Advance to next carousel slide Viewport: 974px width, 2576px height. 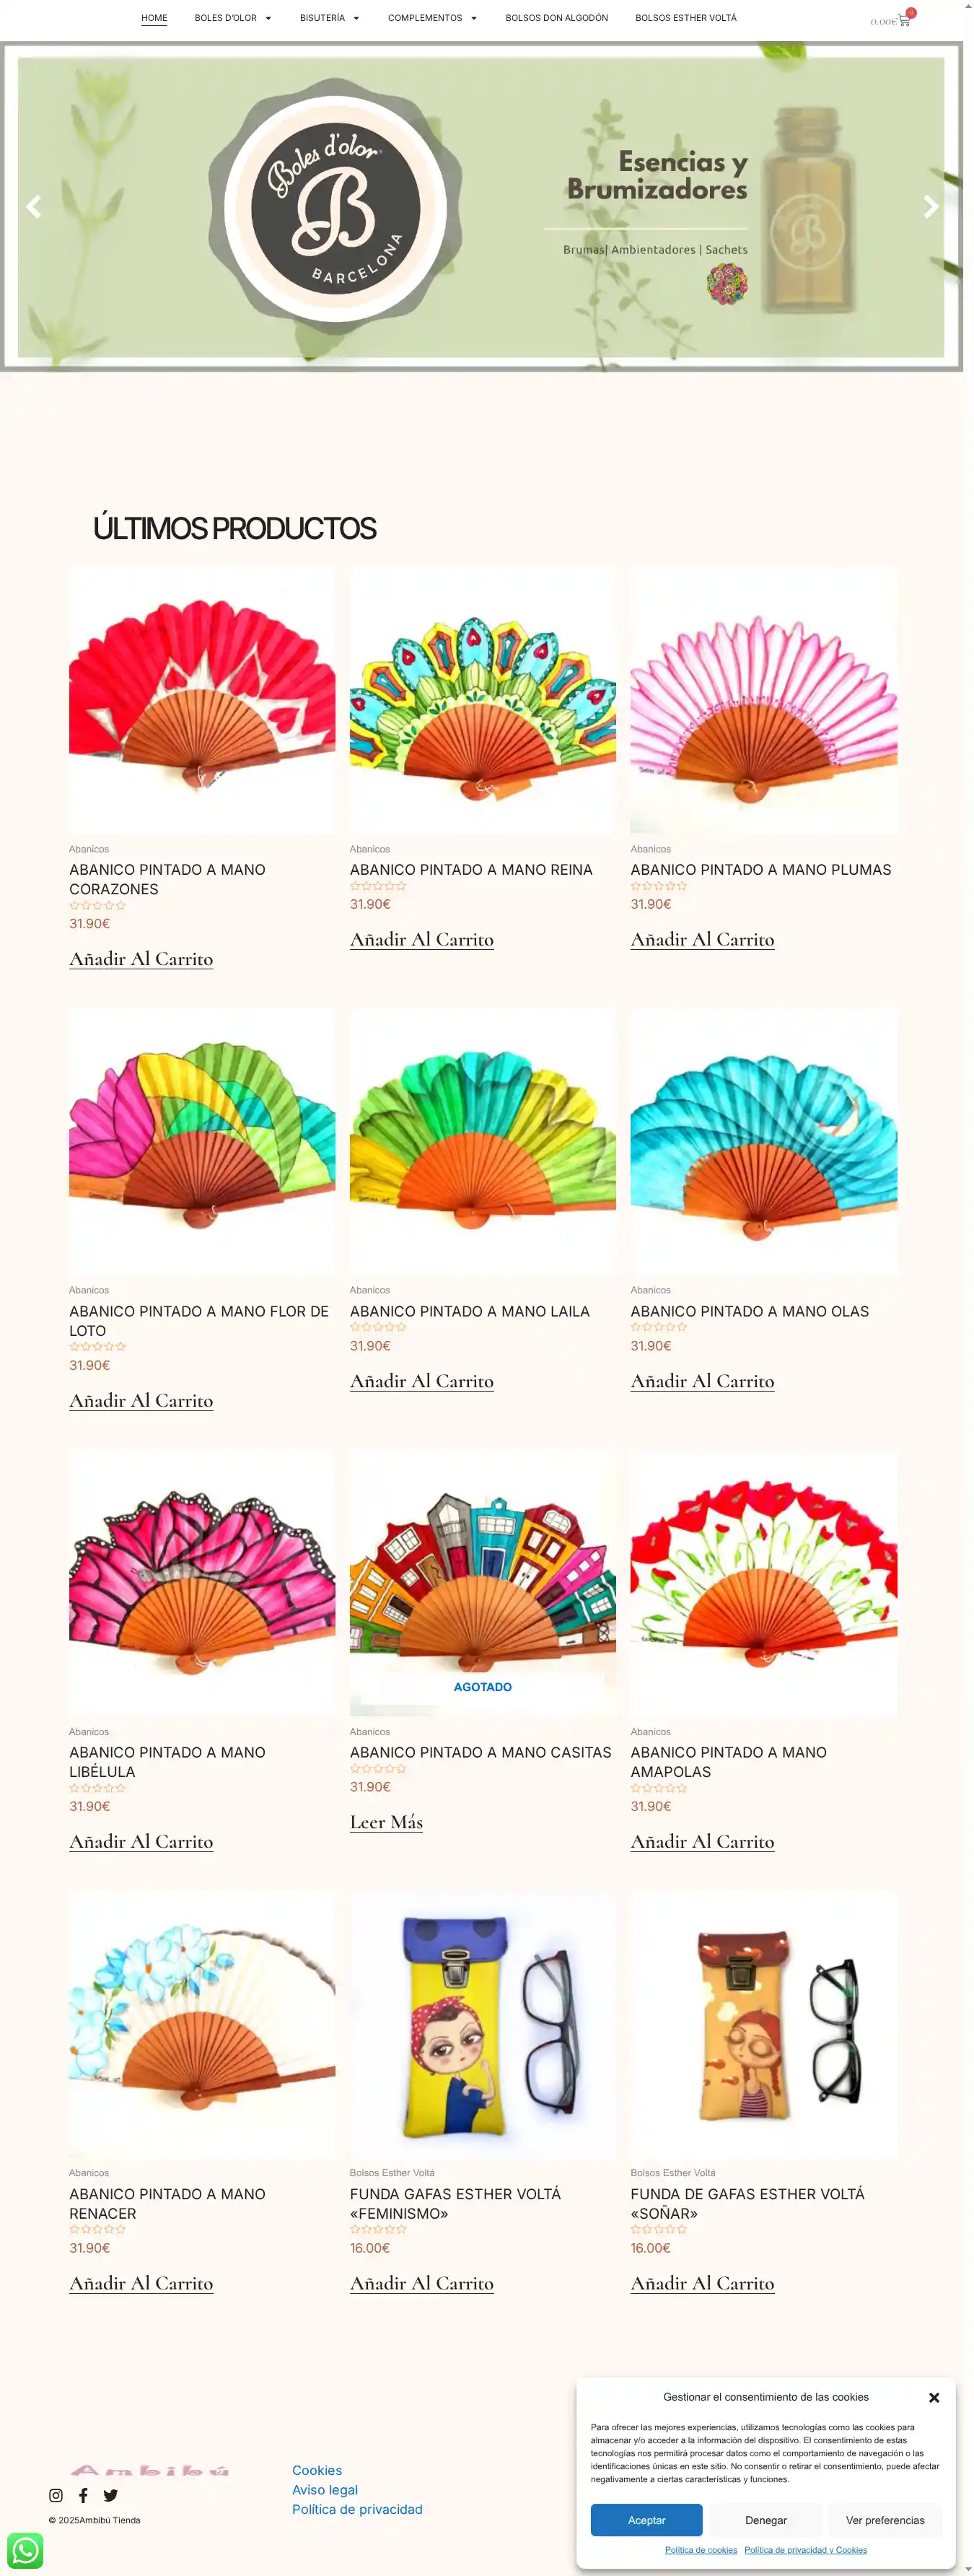(931, 207)
